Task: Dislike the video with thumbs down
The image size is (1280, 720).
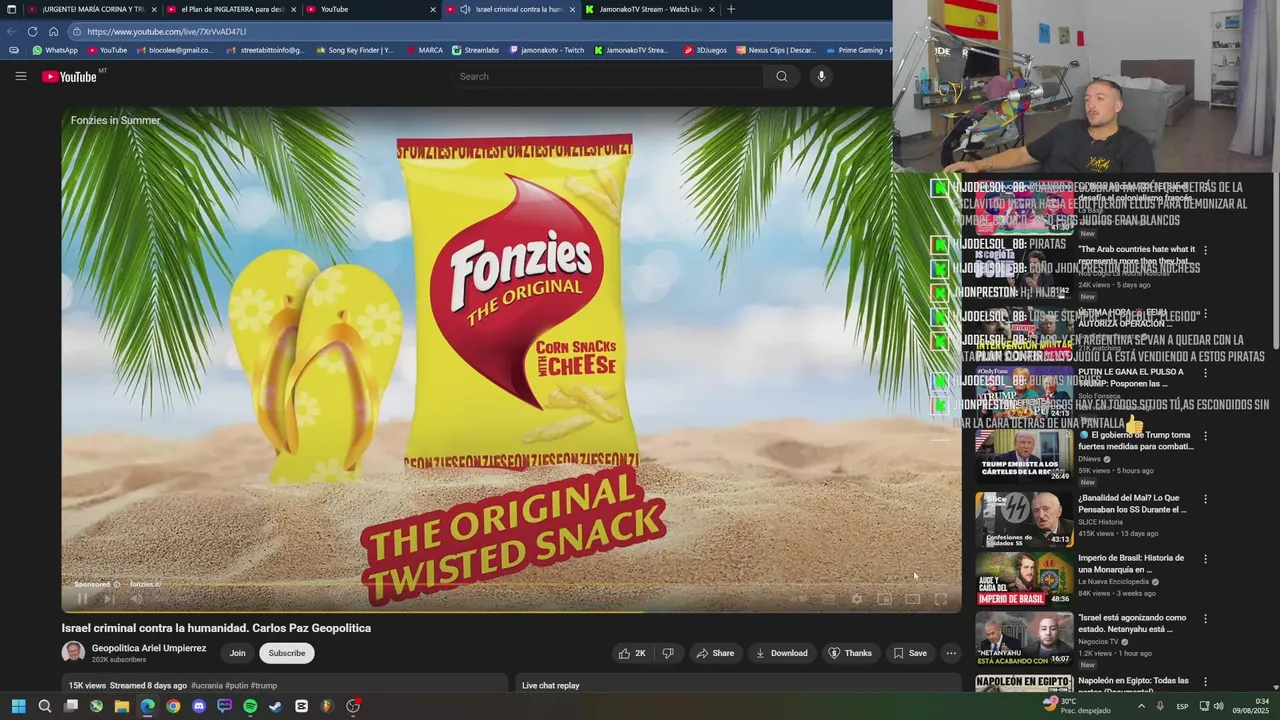Action: coord(668,653)
